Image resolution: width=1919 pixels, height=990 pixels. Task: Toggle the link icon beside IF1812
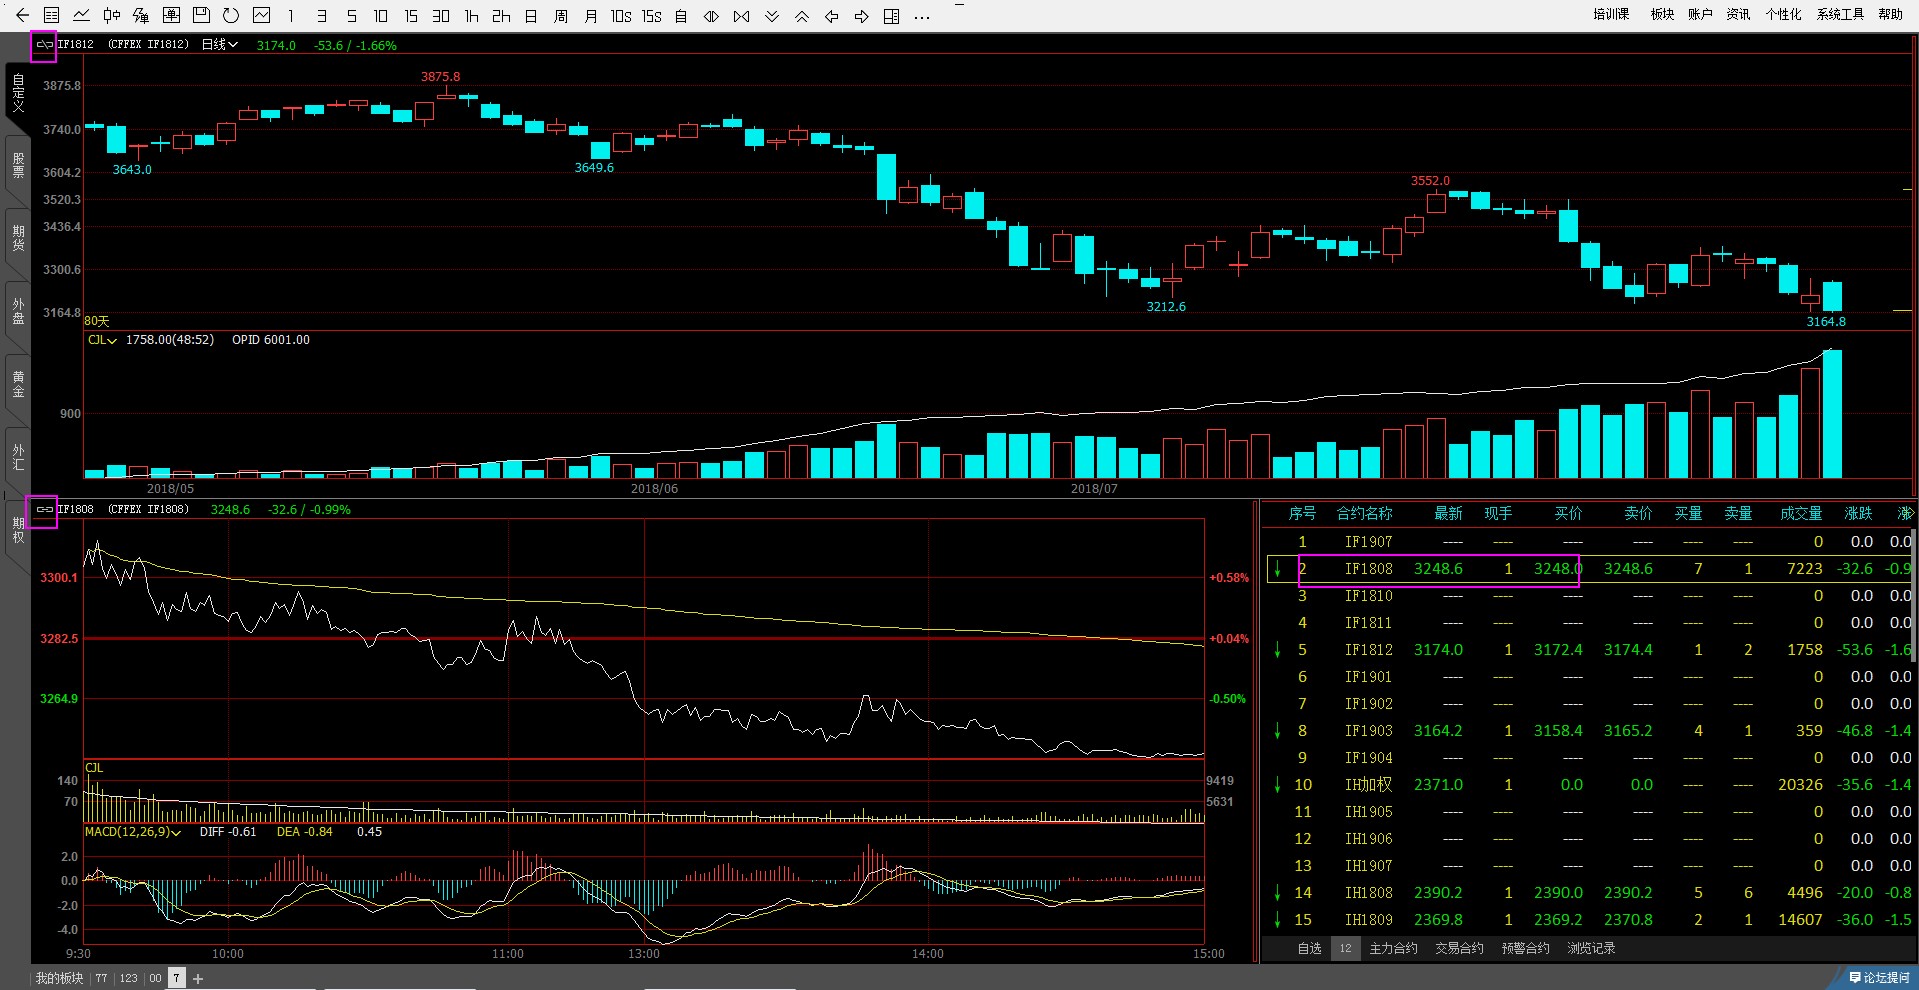point(44,45)
